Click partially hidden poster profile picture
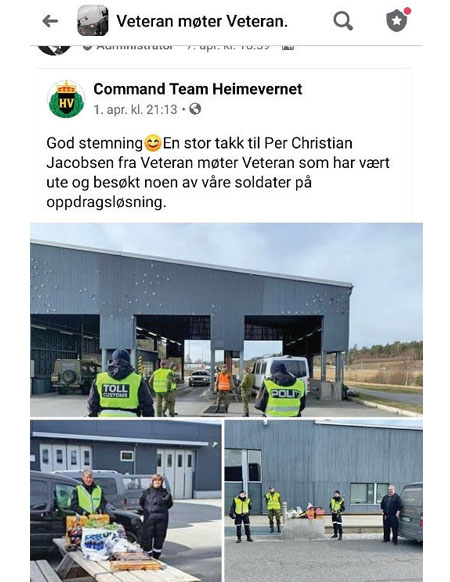This screenshot has height=582, width=450. pyautogui.click(x=55, y=50)
